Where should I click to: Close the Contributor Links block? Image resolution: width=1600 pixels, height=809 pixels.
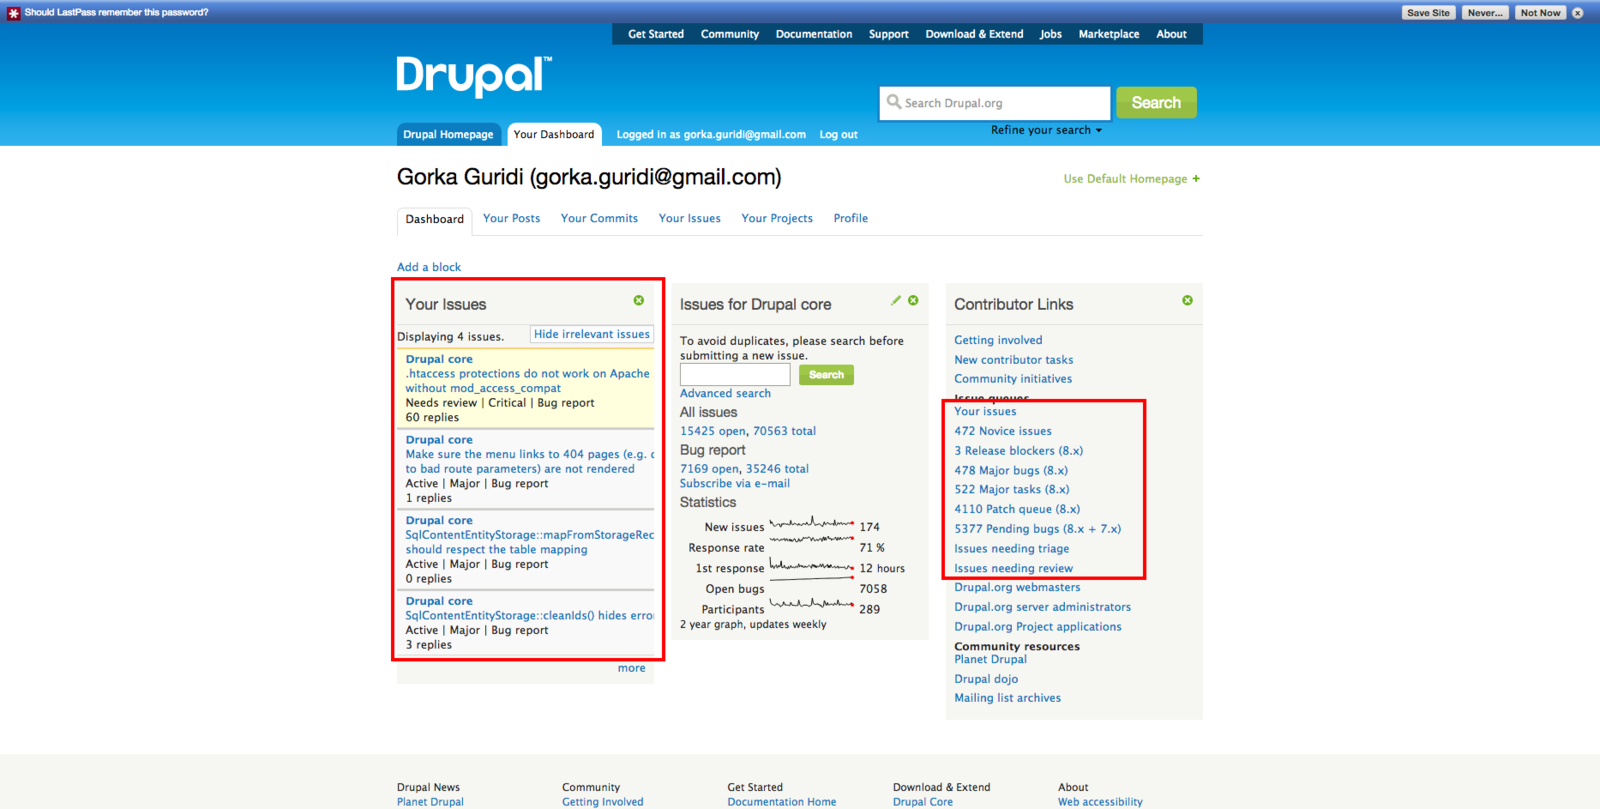pos(1187,300)
